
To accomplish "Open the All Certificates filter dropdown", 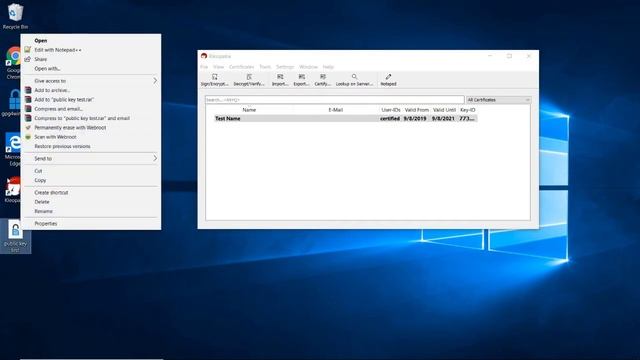I will click(498, 100).
